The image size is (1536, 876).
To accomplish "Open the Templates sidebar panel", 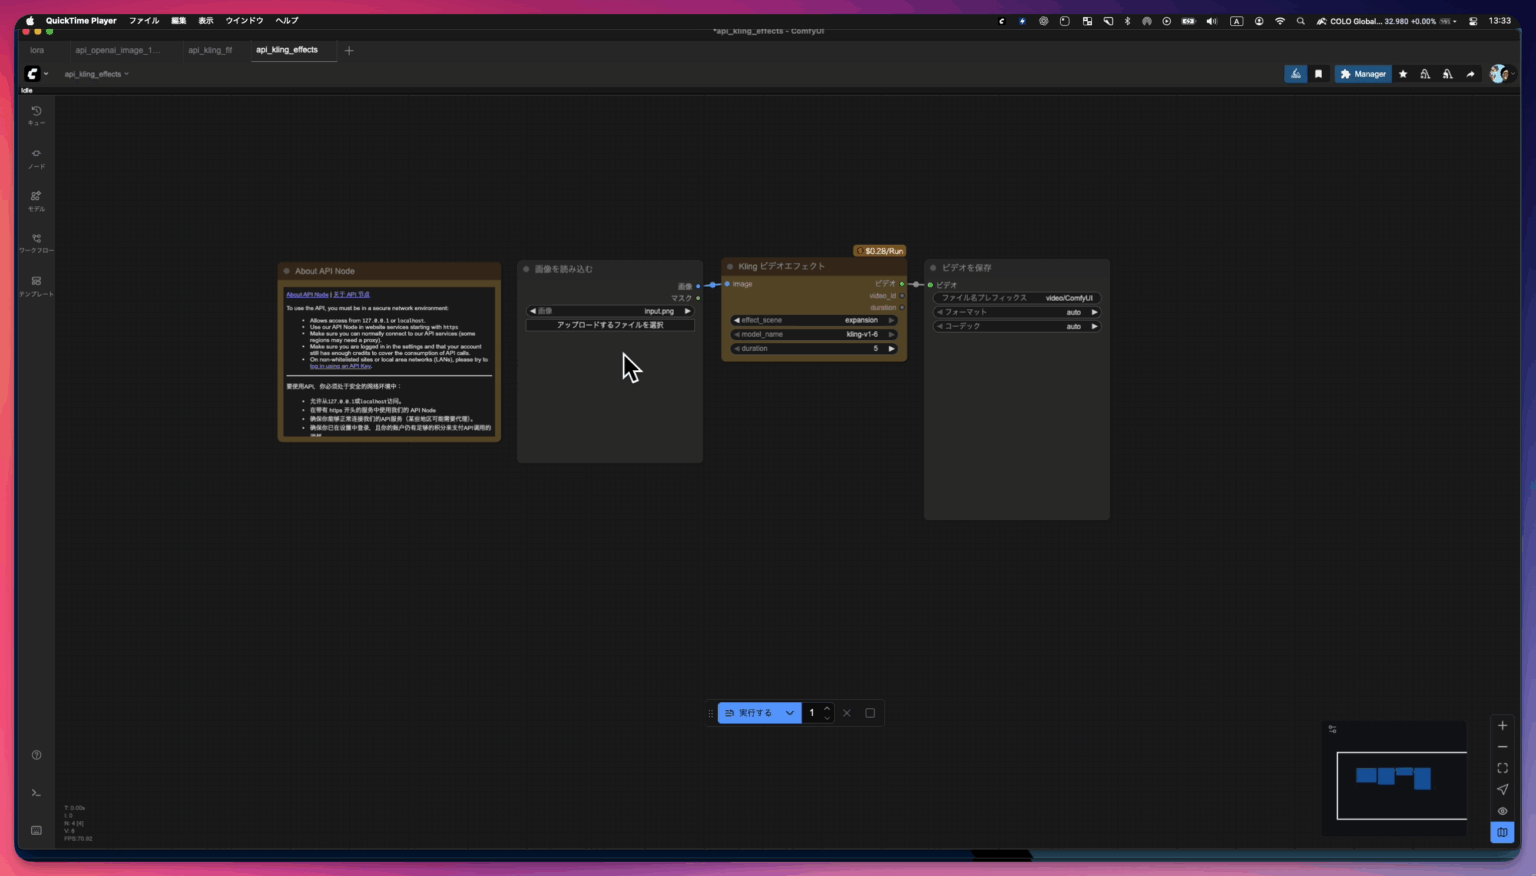I will (36, 286).
